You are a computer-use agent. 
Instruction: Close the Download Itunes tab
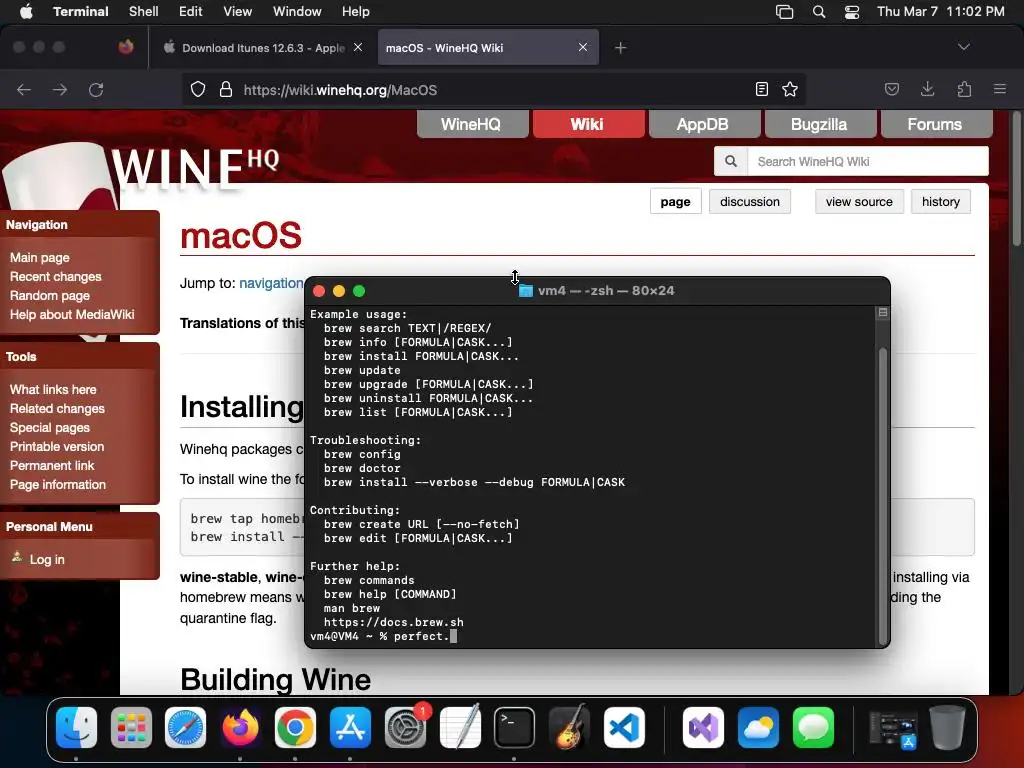click(x=358, y=47)
